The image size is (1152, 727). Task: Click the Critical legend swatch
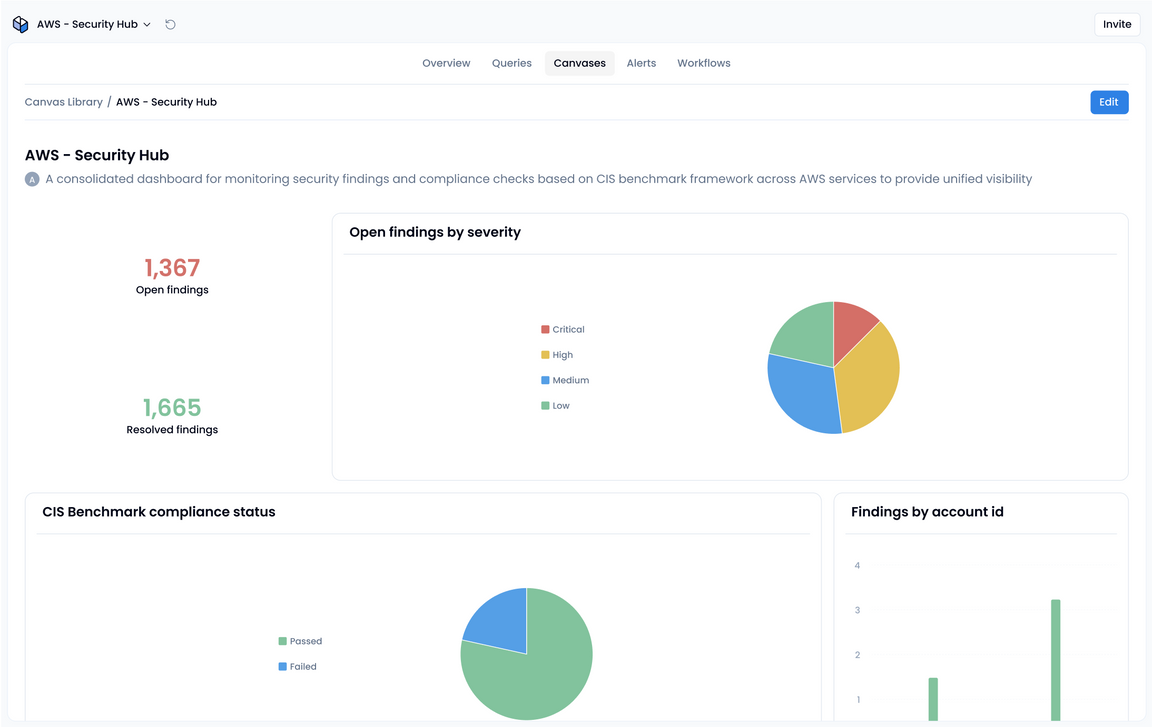pos(545,330)
